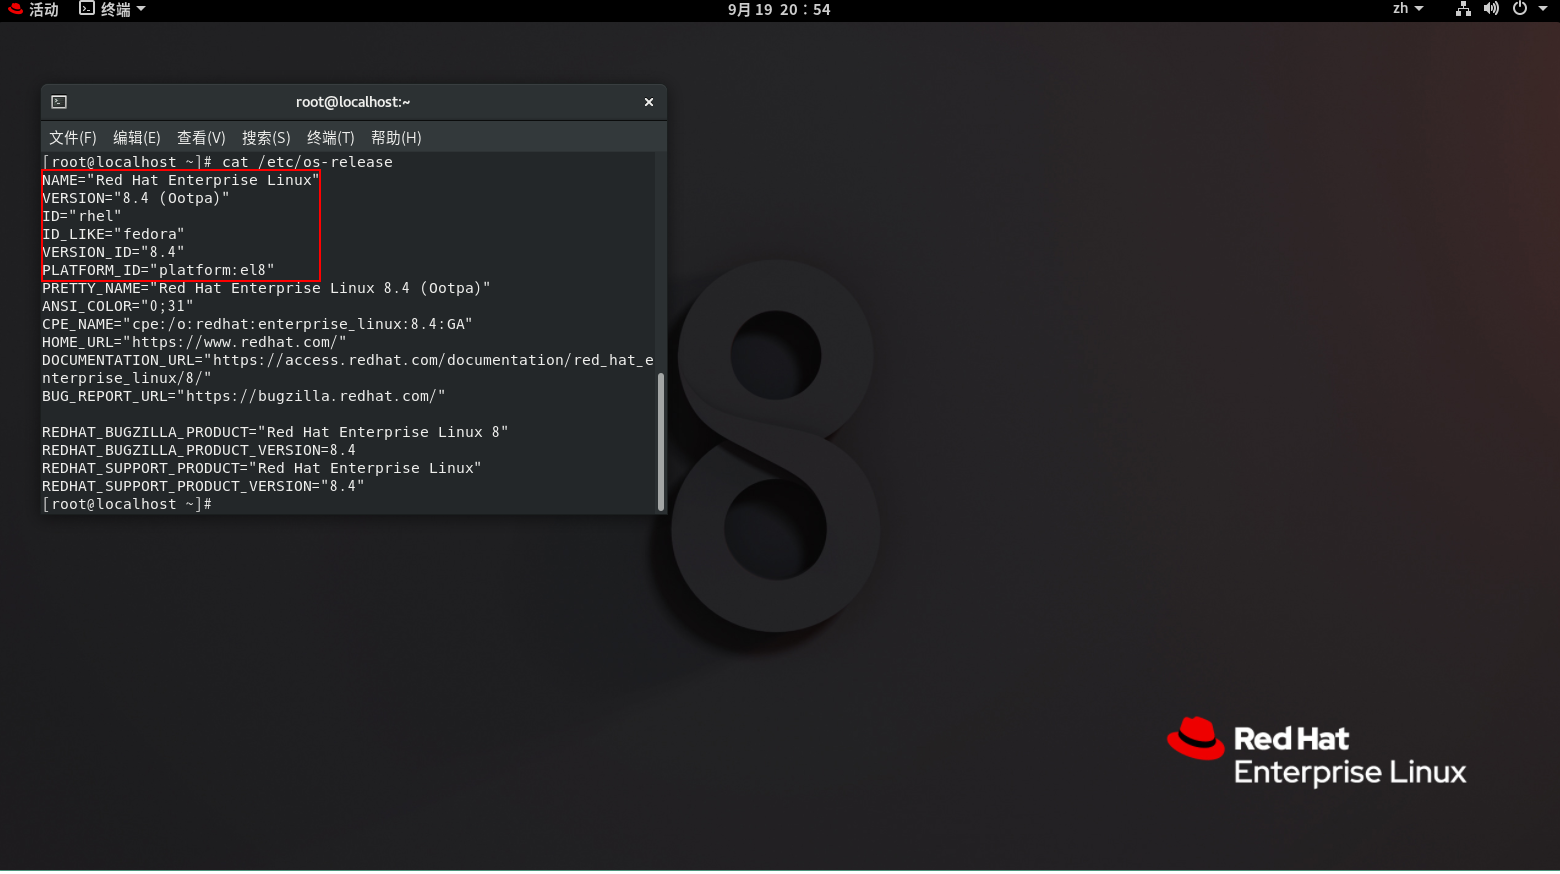The height and width of the screenshot is (874, 1560).
Task: Click the cat /etc/os-release command line
Action: (218, 162)
